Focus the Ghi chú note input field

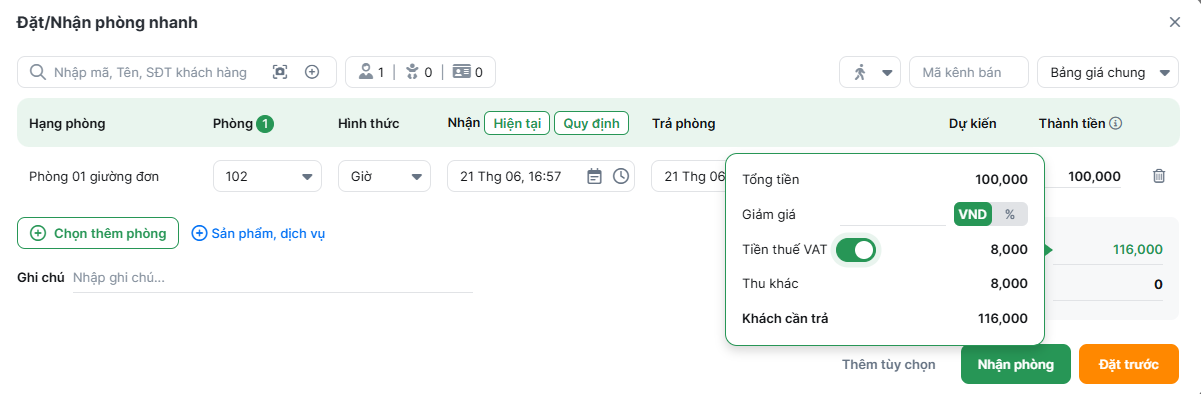tap(272, 278)
